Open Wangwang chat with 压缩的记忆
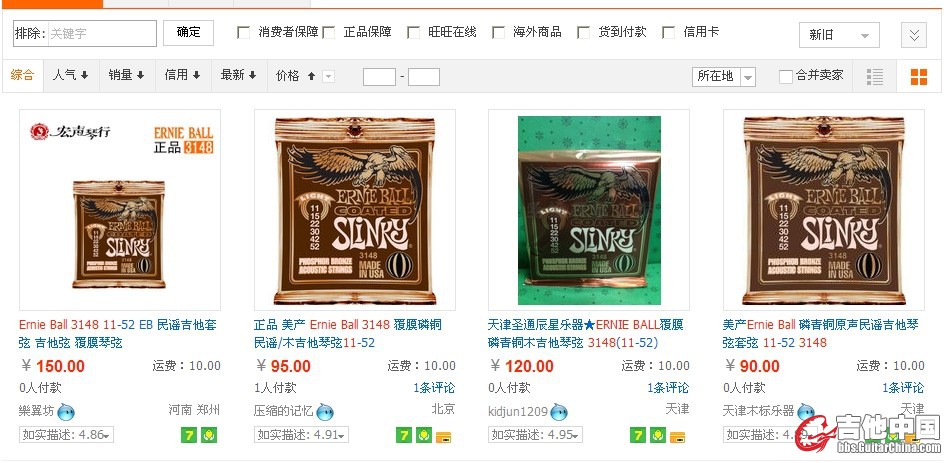 325,412
